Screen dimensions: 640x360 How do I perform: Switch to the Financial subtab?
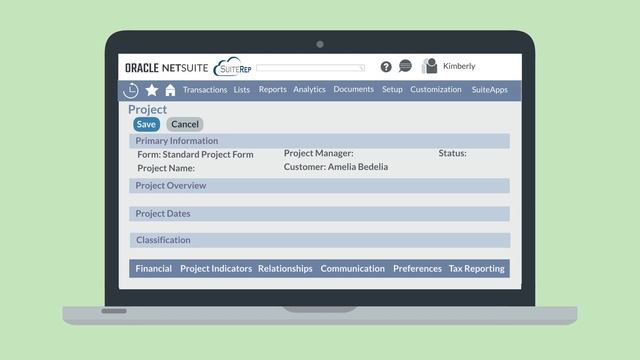[x=153, y=269]
